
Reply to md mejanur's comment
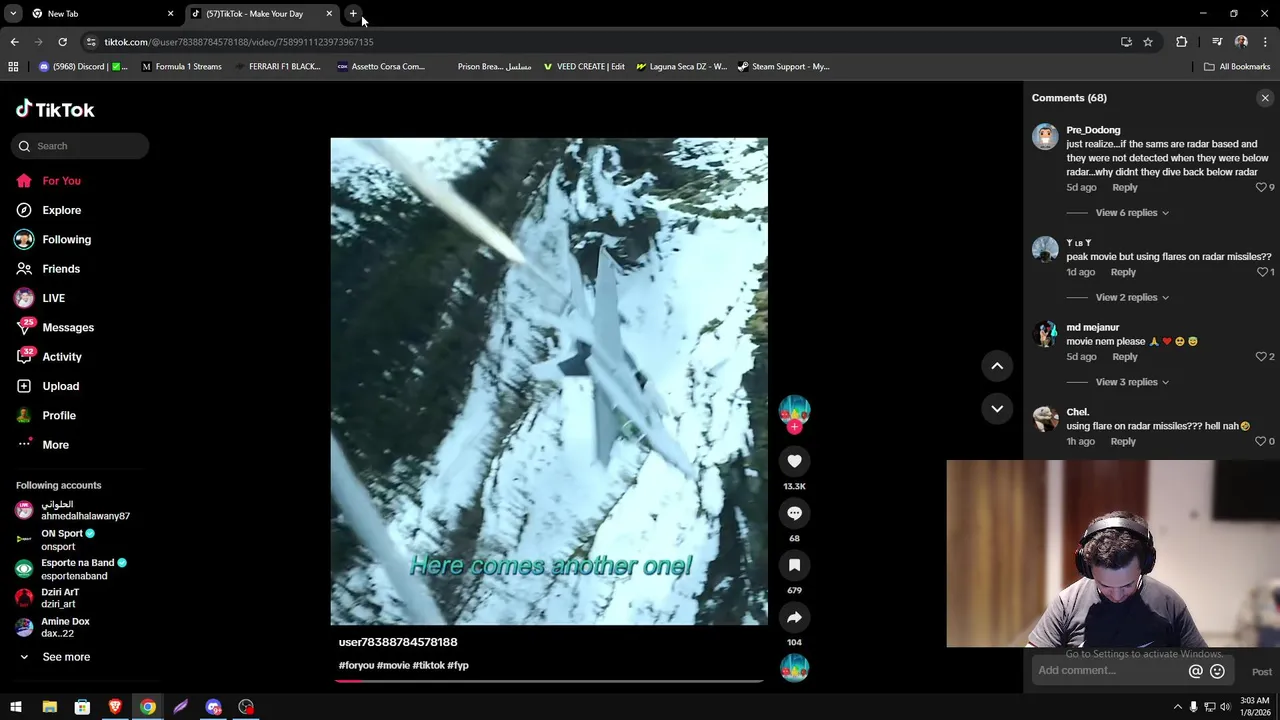pyautogui.click(x=1124, y=356)
